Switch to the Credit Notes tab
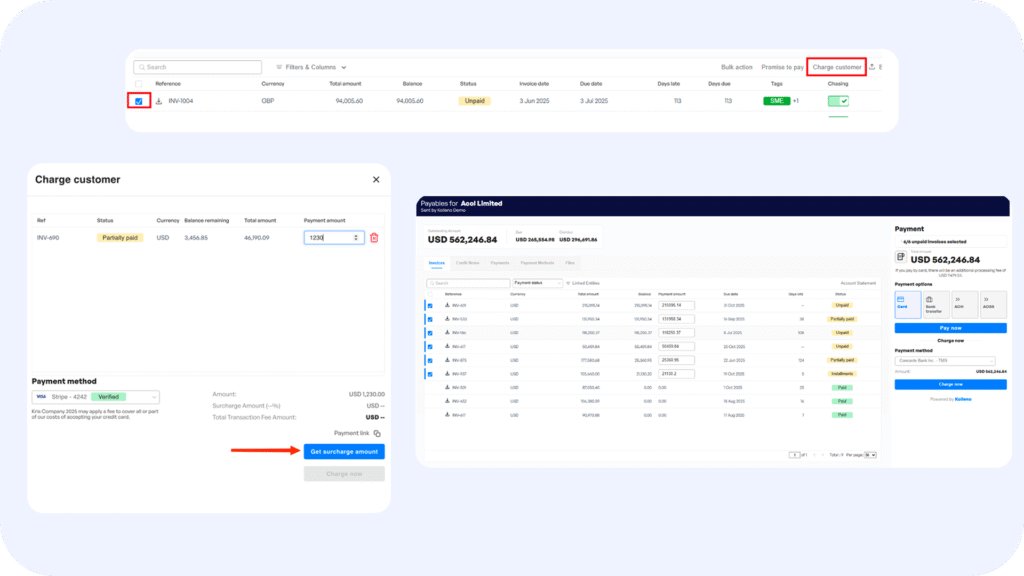Image resolution: width=1024 pixels, height=576 pixels. click(467, 262)
